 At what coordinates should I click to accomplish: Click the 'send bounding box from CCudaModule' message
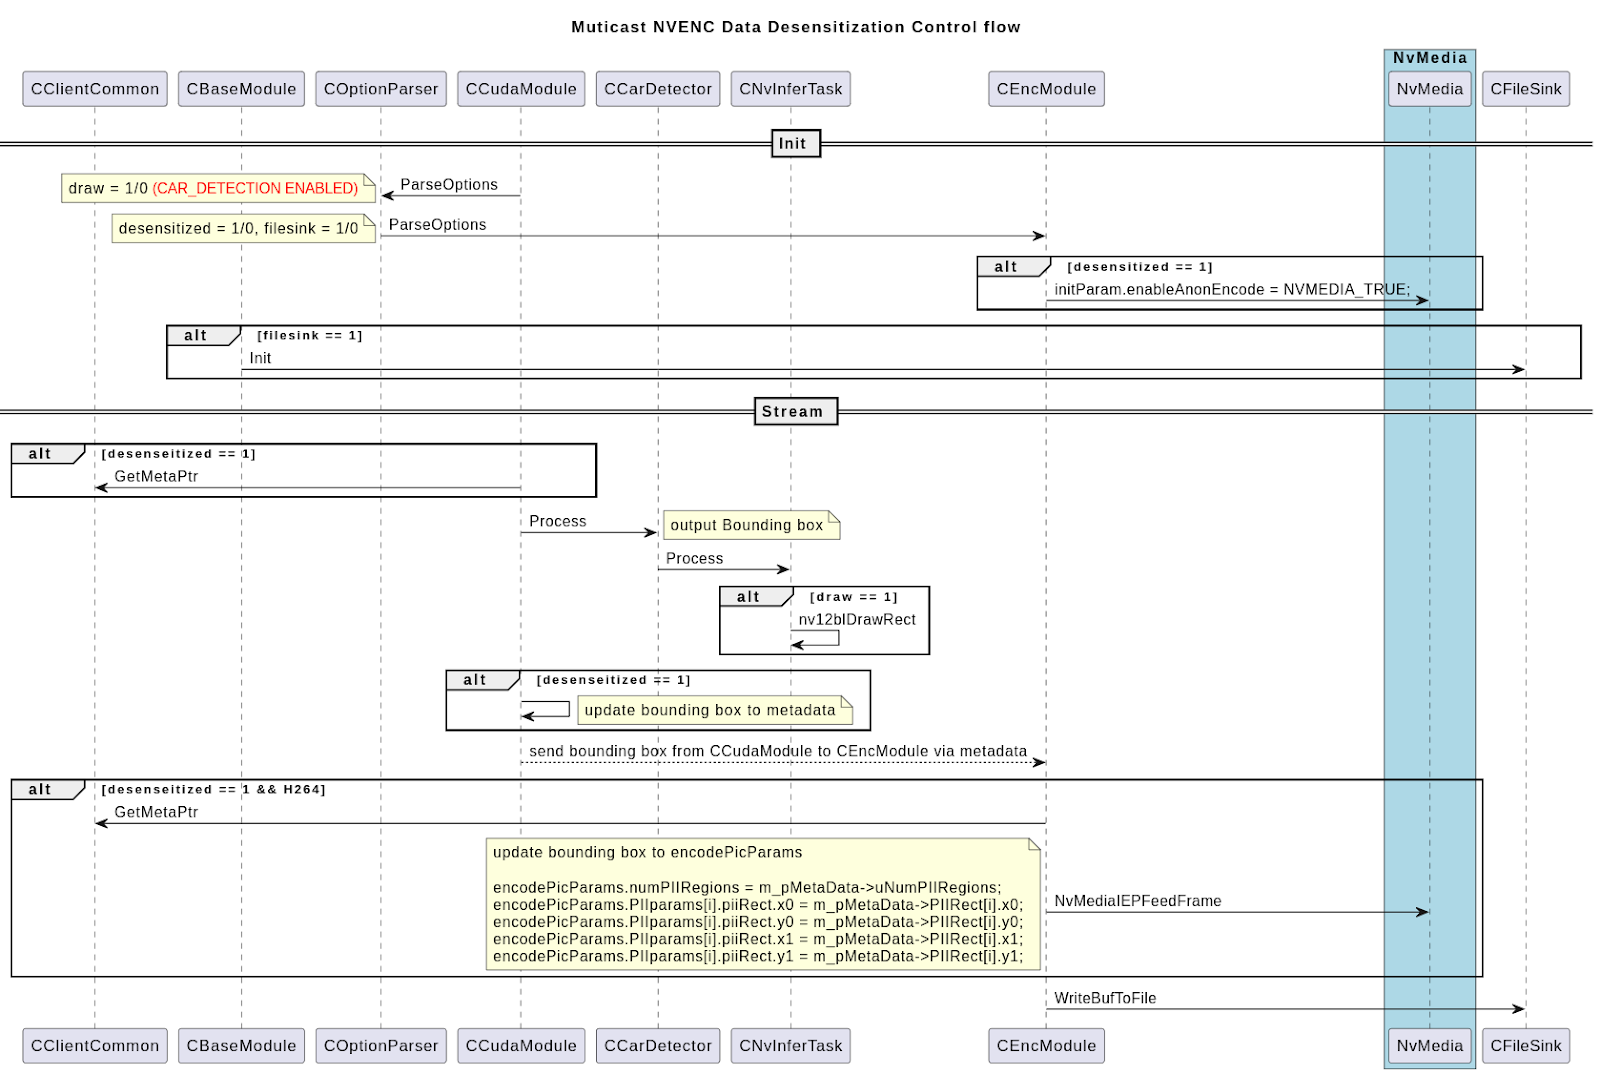click(778, 751)
